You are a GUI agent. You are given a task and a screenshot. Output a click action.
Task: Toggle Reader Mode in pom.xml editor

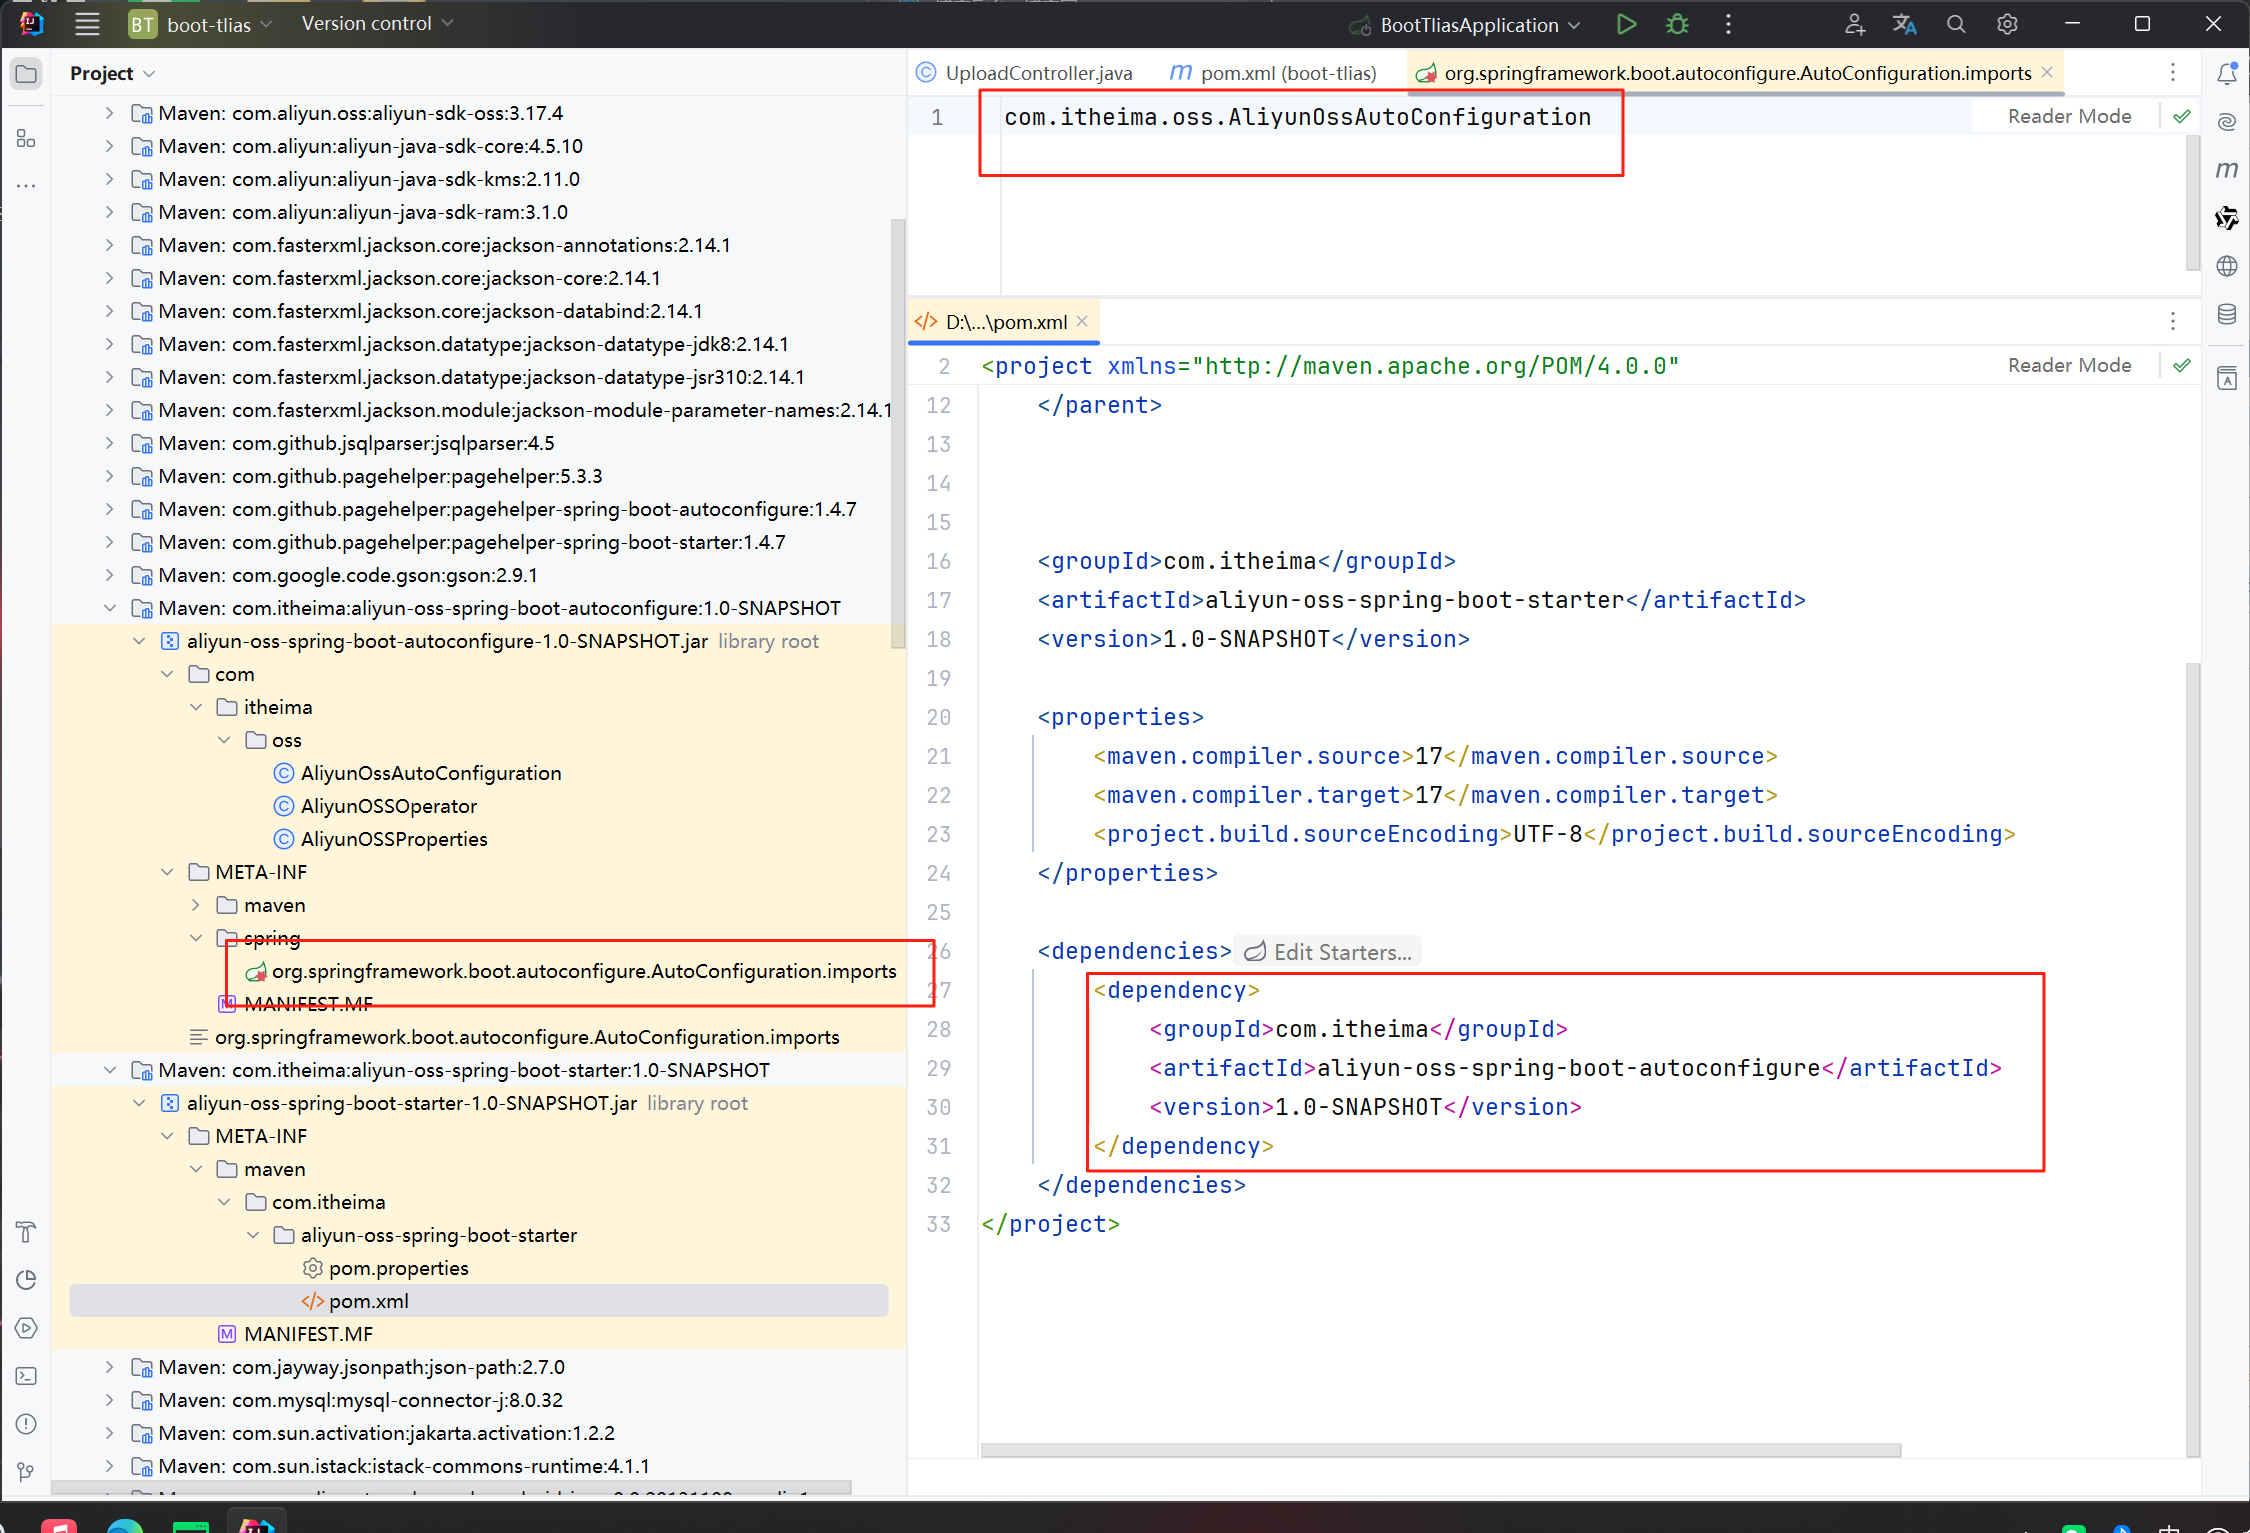(2069, 365)
